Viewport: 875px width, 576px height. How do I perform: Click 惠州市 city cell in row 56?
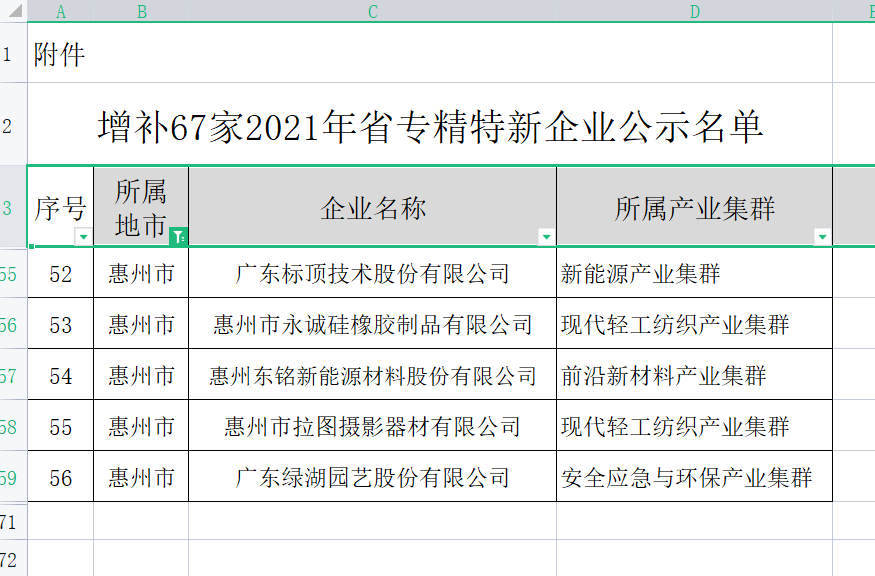141,477
